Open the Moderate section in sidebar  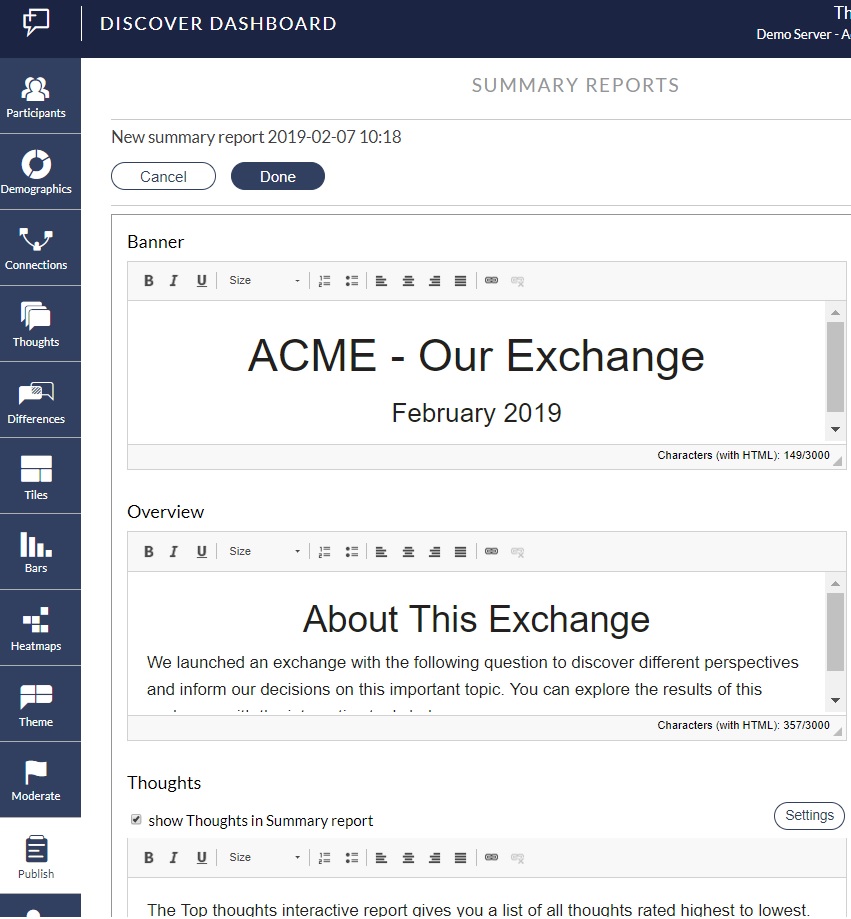click(x=40, y=780)
